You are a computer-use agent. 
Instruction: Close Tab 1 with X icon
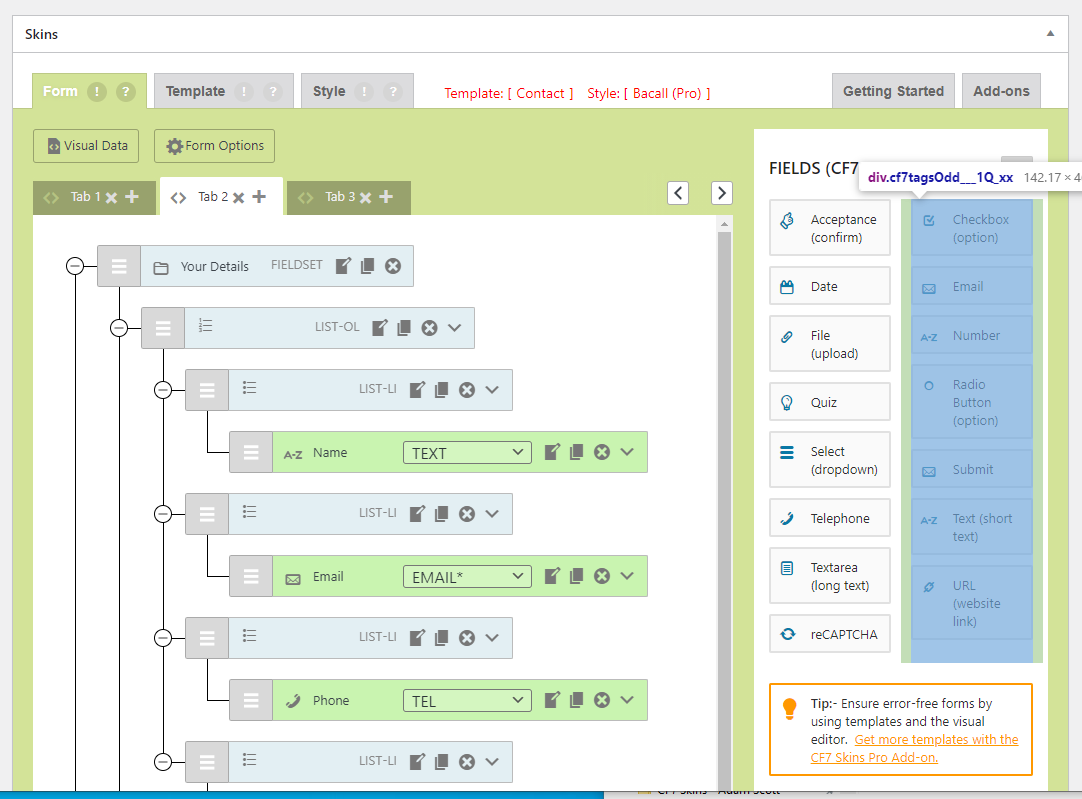click(112, 197)
